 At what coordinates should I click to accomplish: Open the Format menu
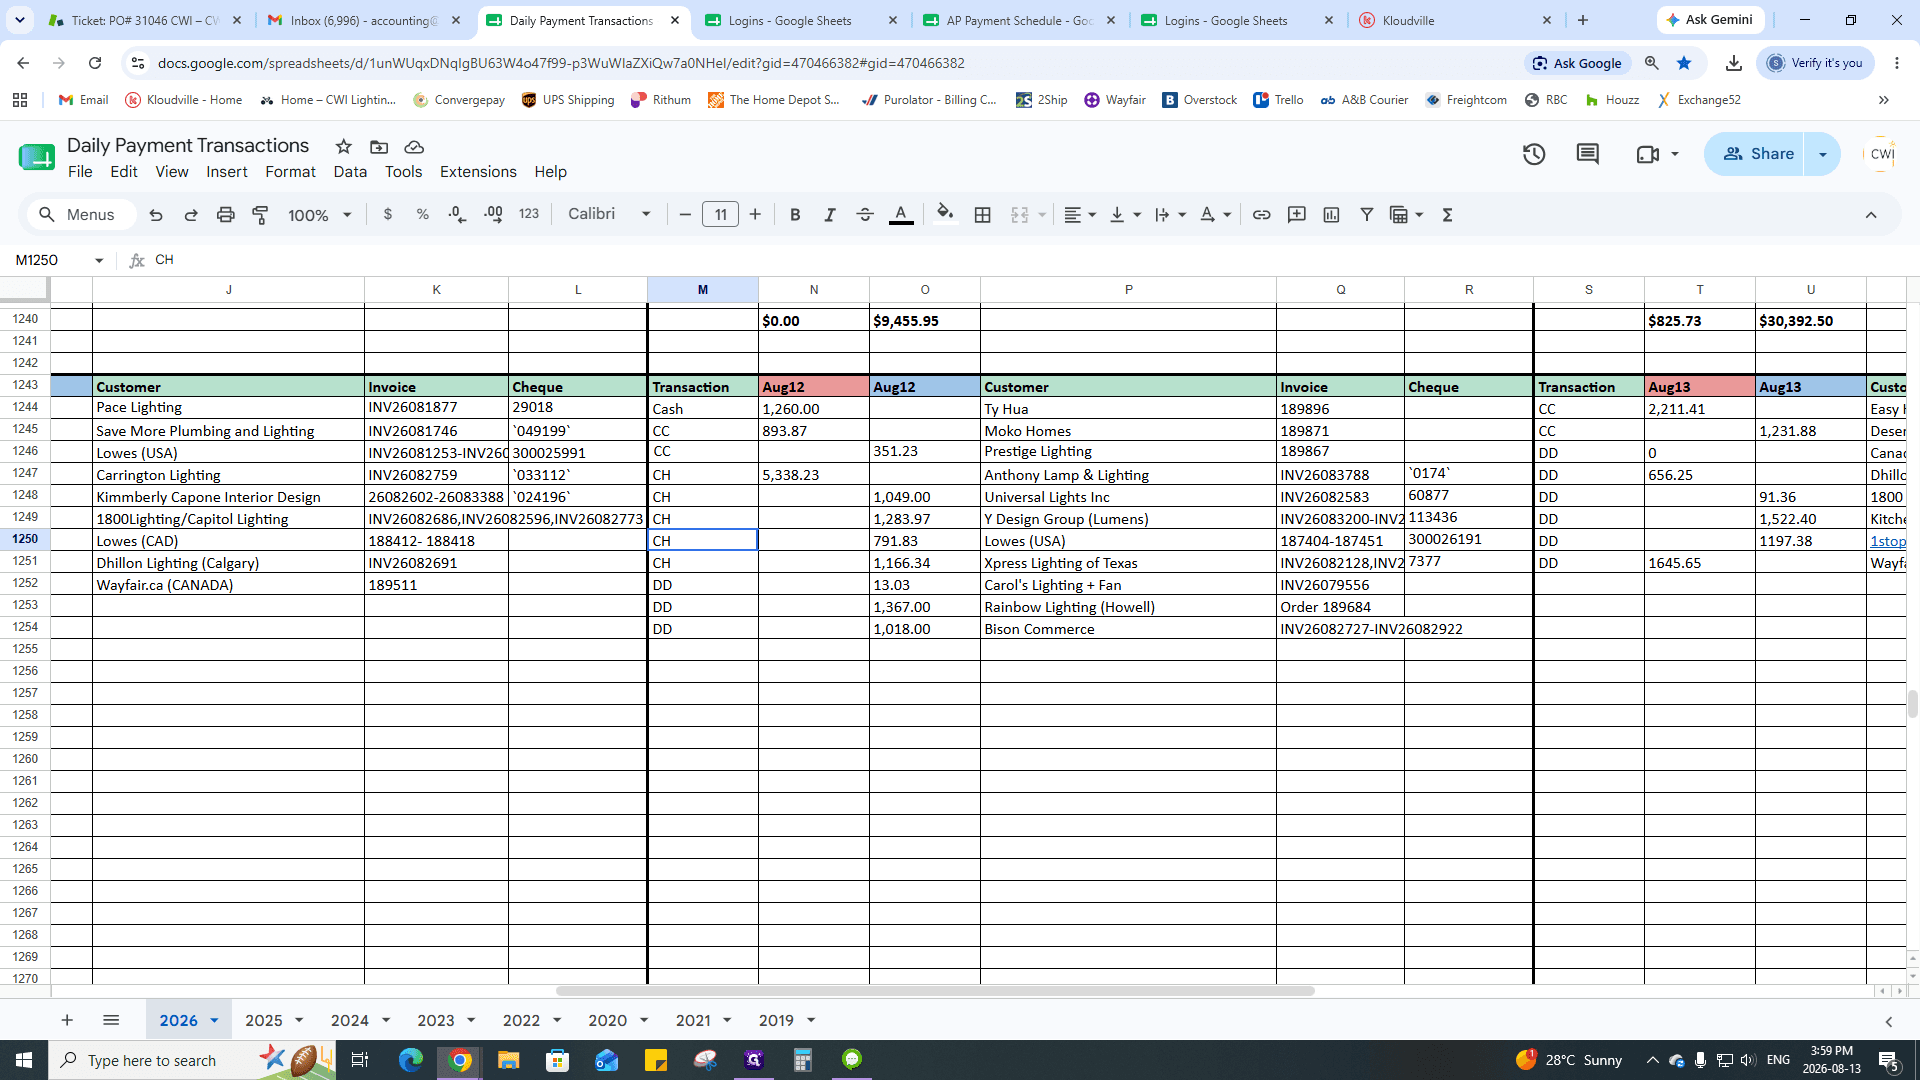pos(290,172)
